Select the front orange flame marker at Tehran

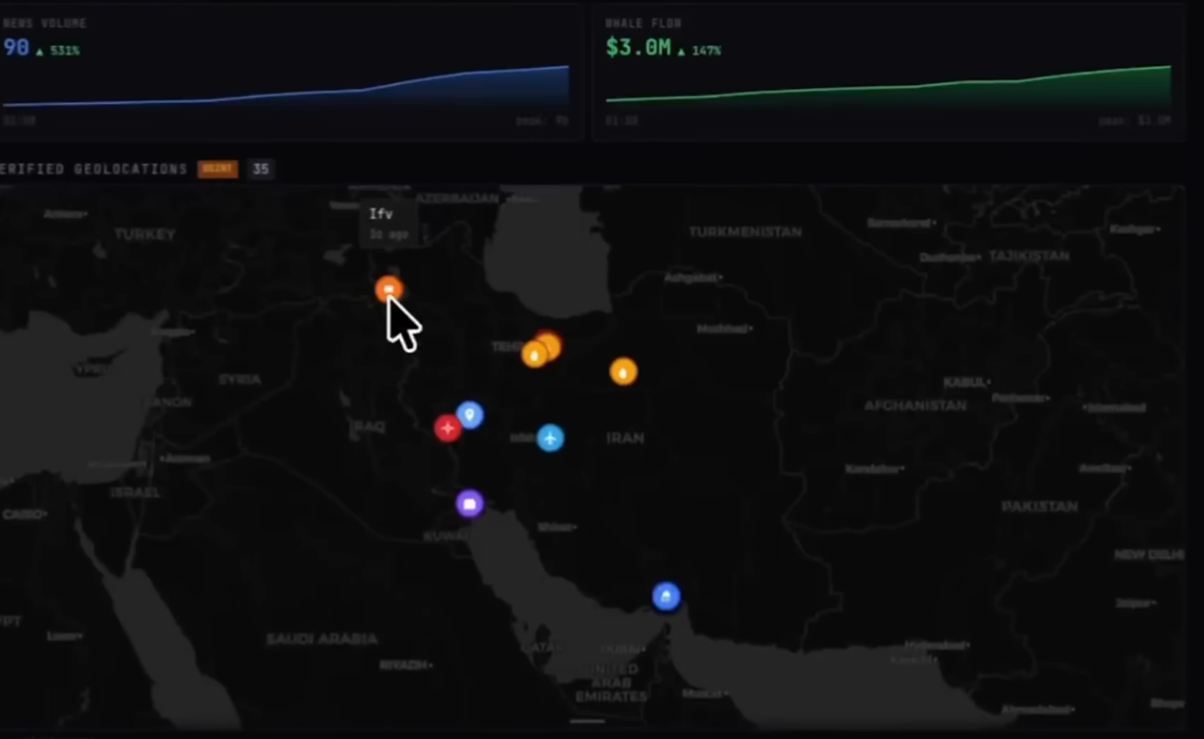tap(535, 354)
